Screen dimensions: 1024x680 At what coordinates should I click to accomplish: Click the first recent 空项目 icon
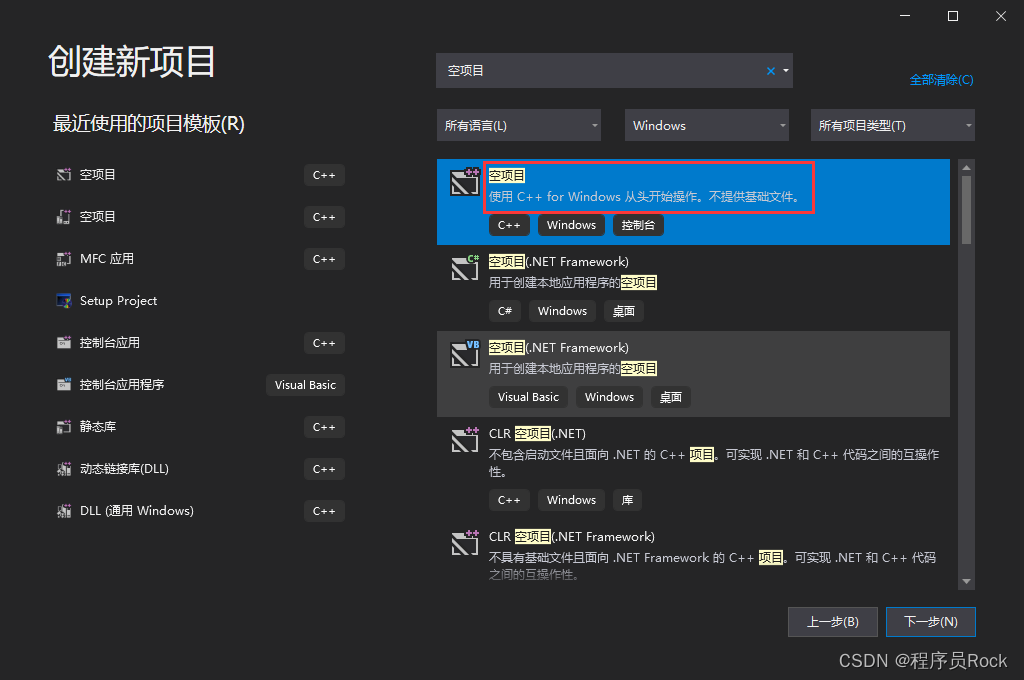[63, 174]
